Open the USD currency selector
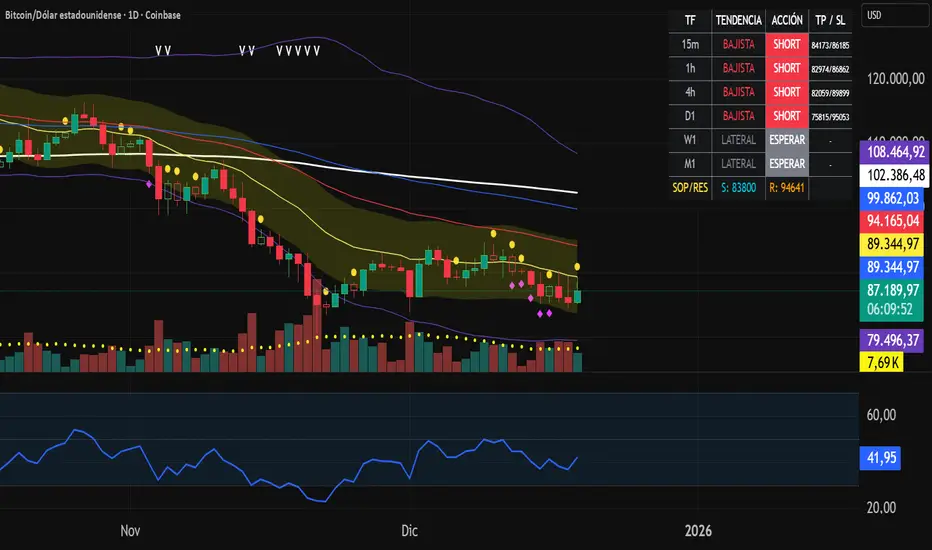Image resolution: width=932 pixels, height=550 pixels. (894, 16)
